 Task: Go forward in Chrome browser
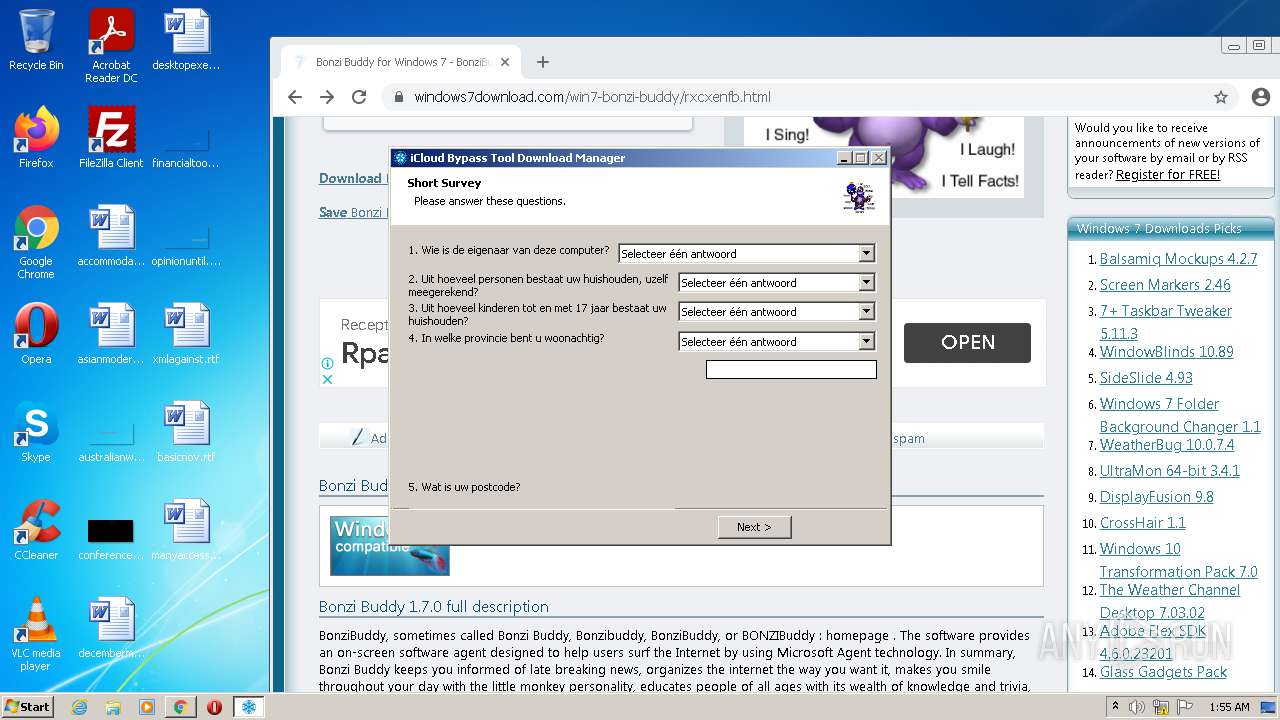pos(327,97)
